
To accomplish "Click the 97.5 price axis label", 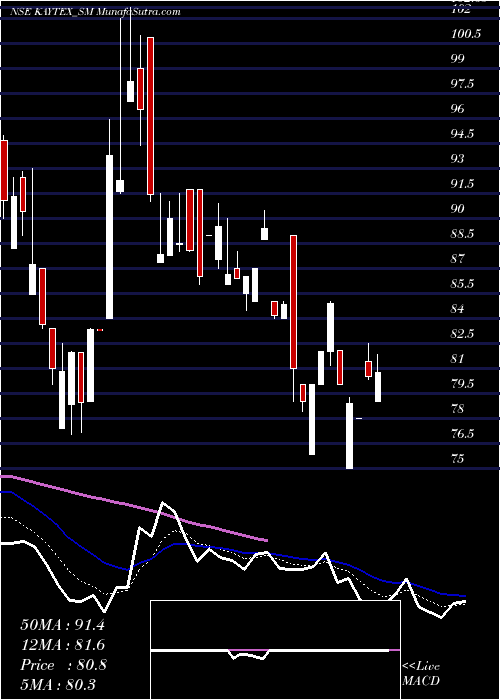I will click(x=462, y=84).
